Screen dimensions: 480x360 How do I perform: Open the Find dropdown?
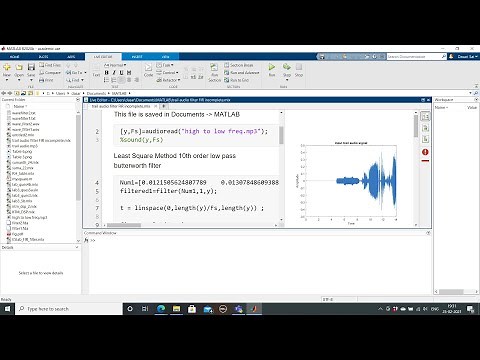[75, 80]
